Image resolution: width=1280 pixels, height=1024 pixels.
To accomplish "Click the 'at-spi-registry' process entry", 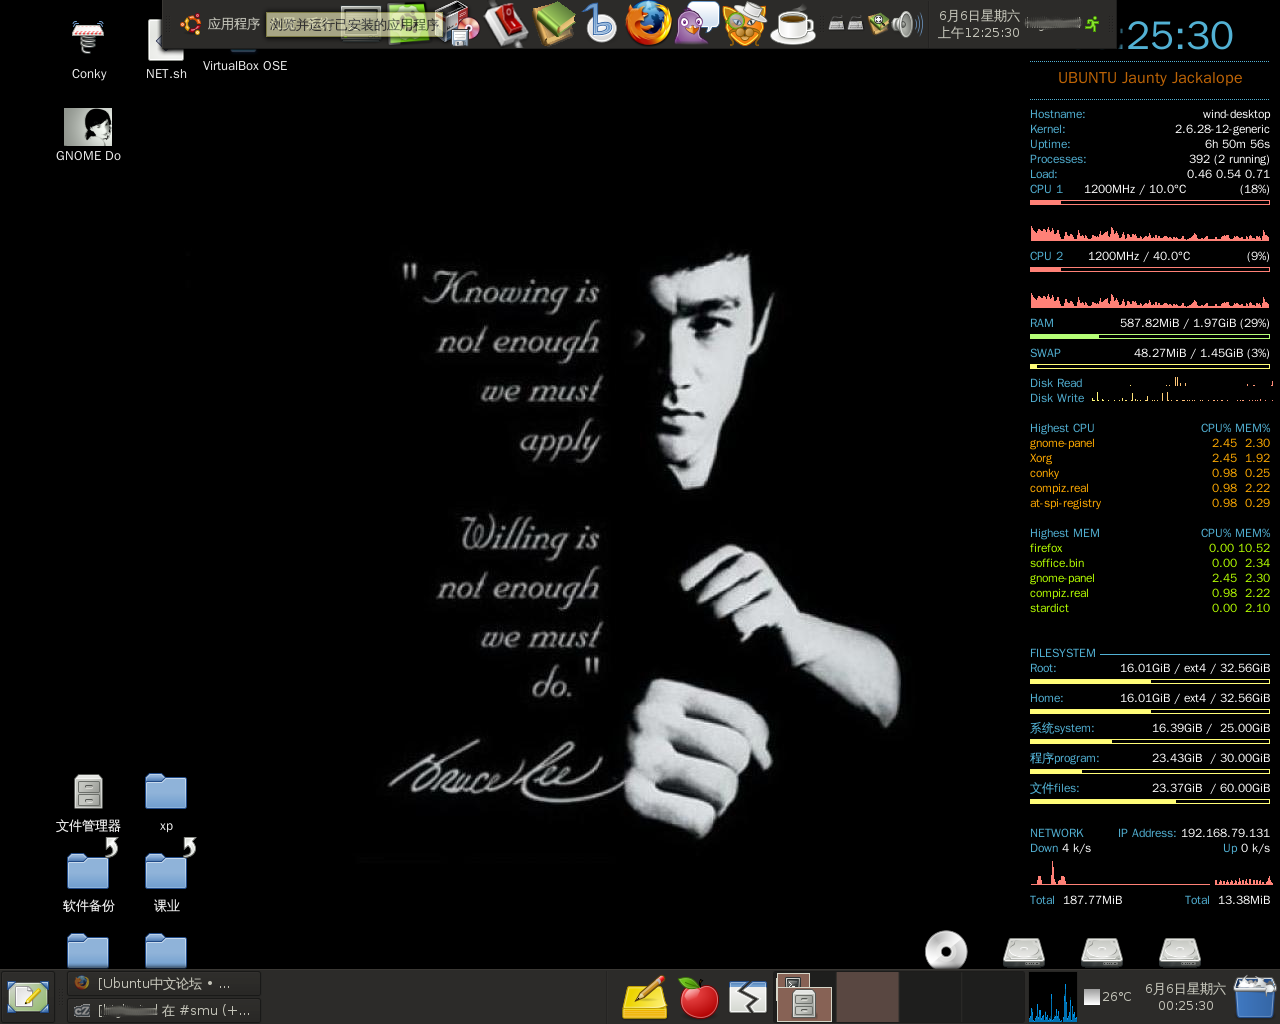I will [x=1065, y=503].
